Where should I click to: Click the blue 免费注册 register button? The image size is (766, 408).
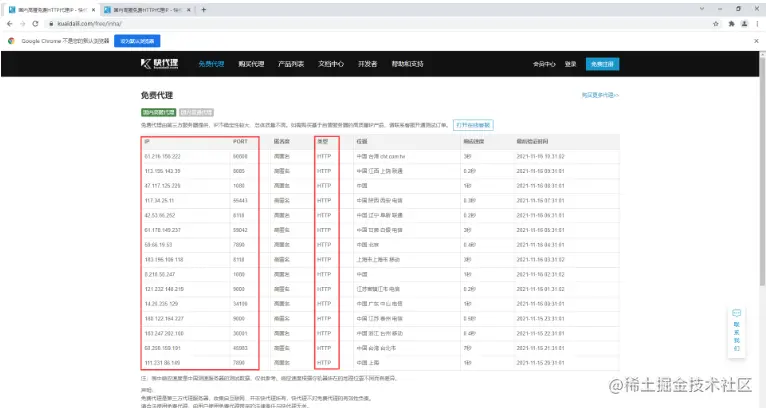[602, 64]
